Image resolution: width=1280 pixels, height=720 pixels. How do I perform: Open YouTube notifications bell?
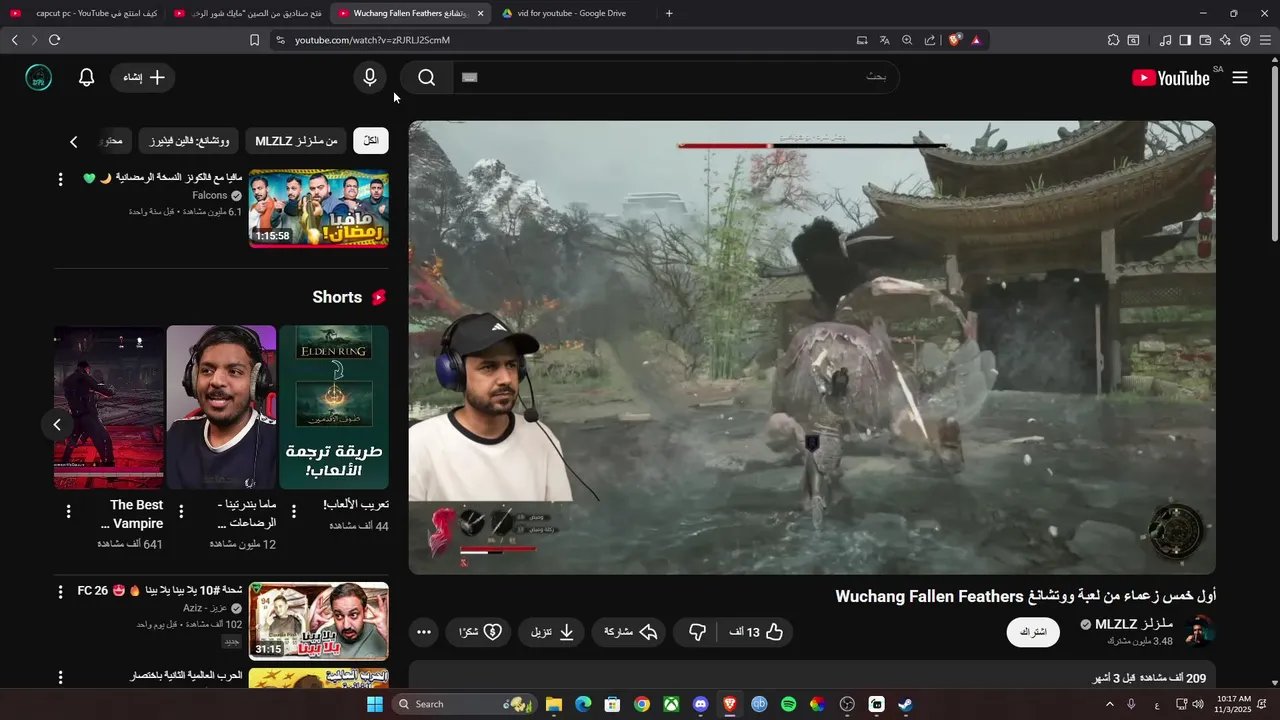[x=87, y=77]
